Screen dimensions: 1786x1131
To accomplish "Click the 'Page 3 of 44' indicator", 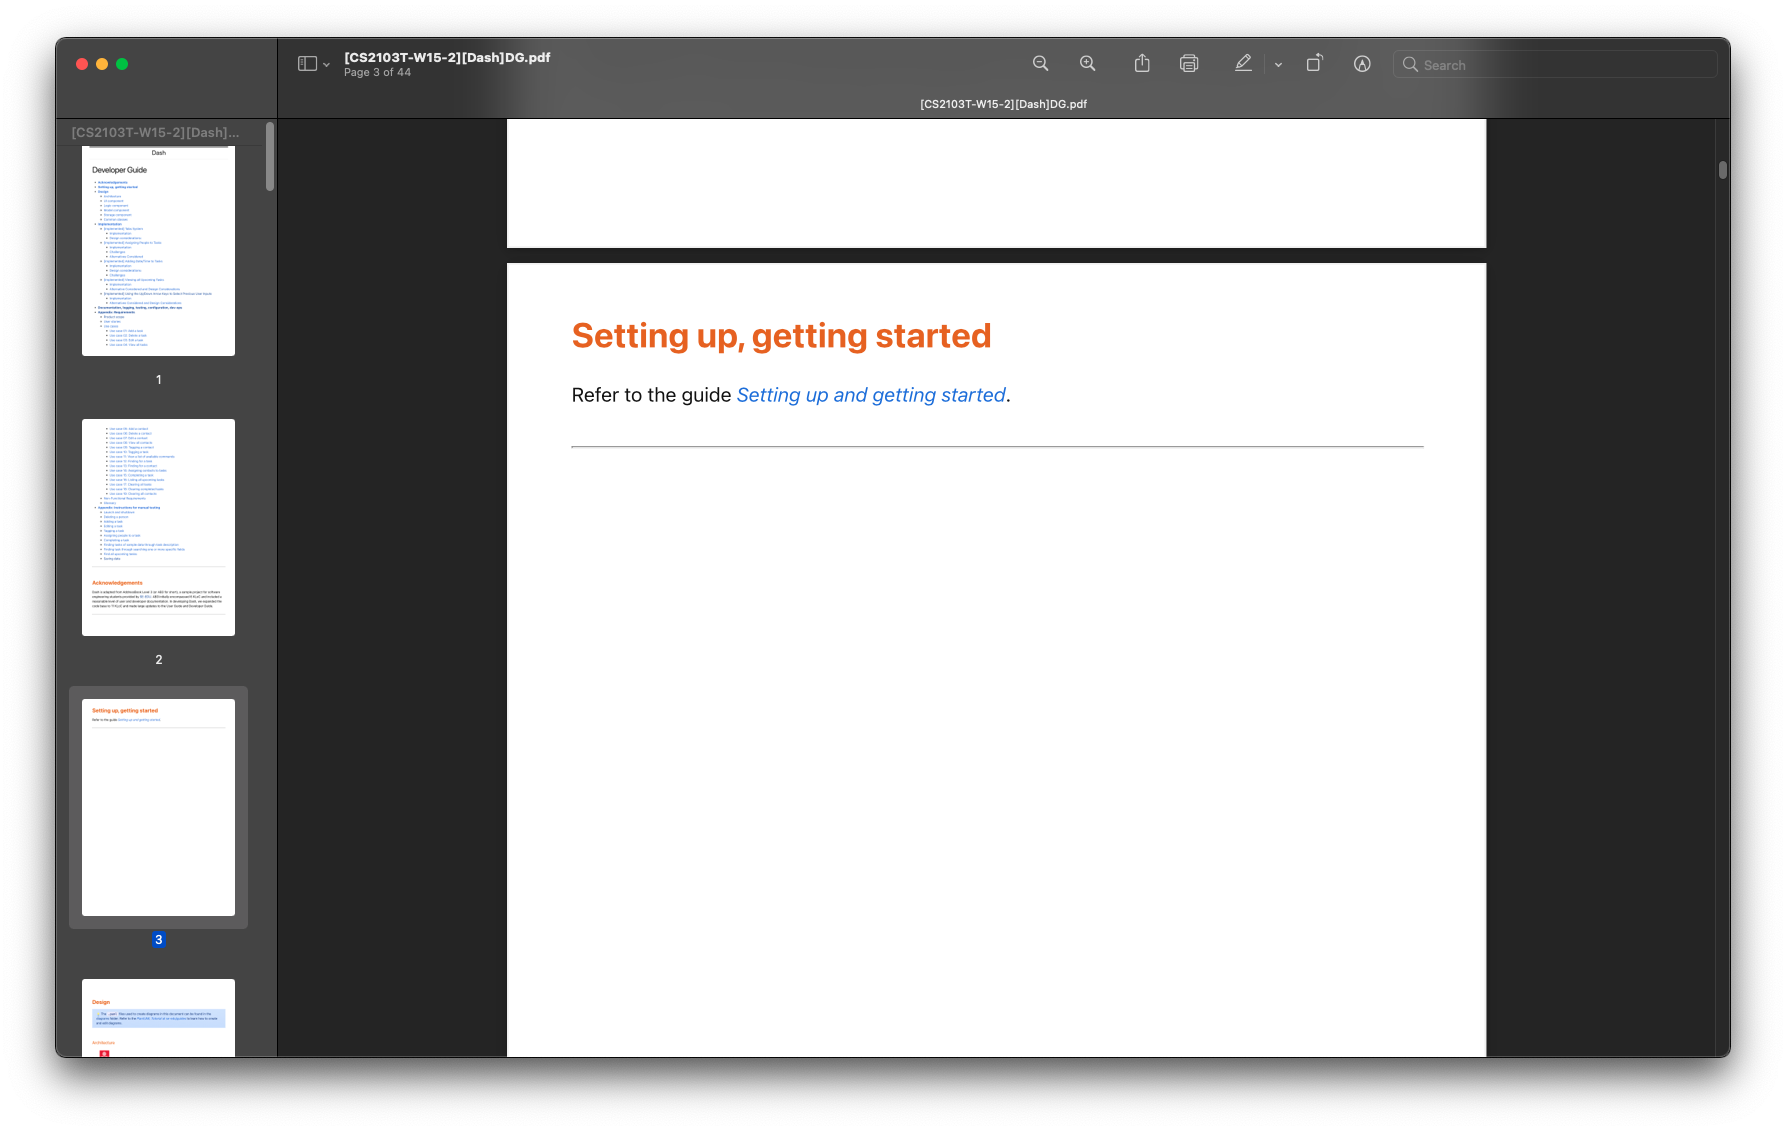I will 377,72.
